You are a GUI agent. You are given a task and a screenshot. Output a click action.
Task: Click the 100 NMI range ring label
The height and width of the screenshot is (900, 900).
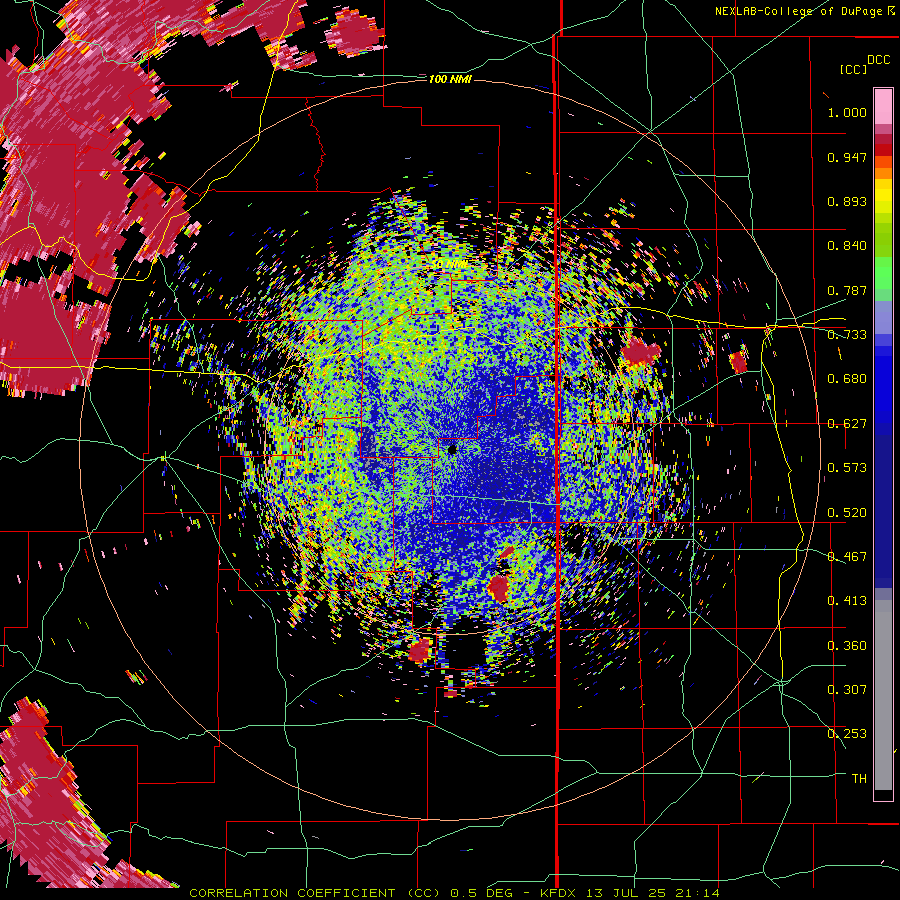point(450,79)
